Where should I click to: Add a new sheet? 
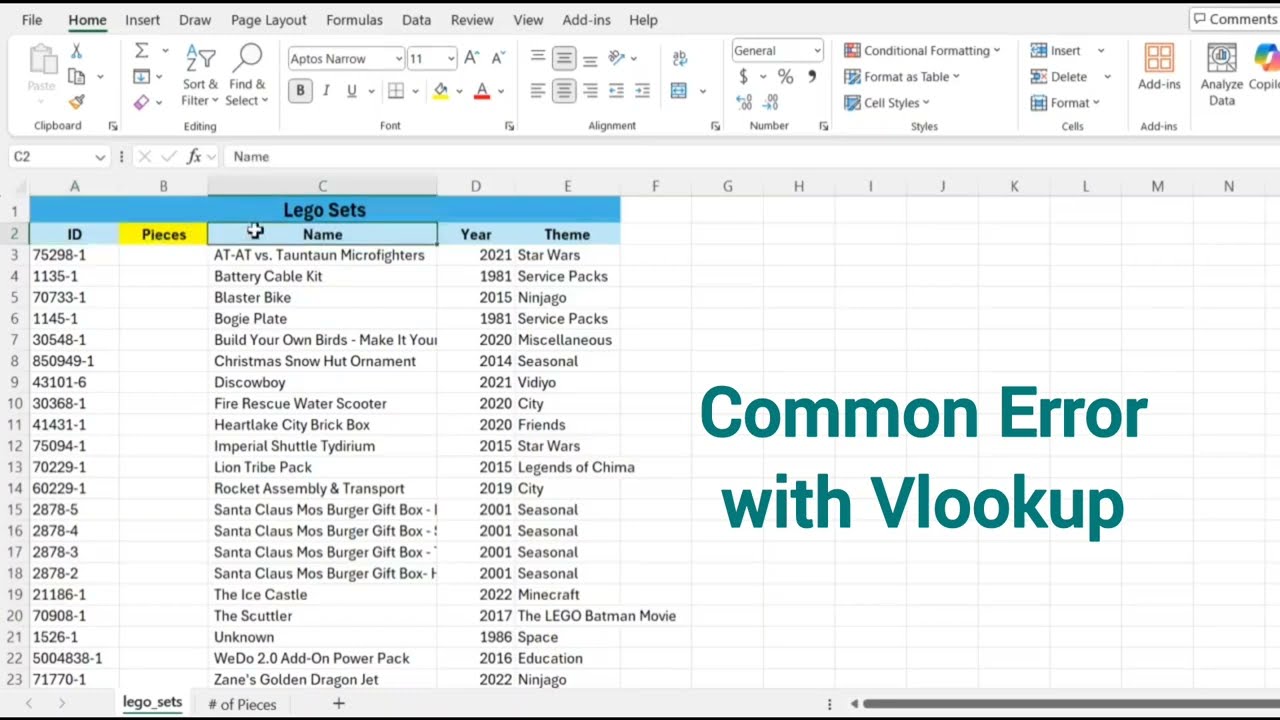coord(339,704)
